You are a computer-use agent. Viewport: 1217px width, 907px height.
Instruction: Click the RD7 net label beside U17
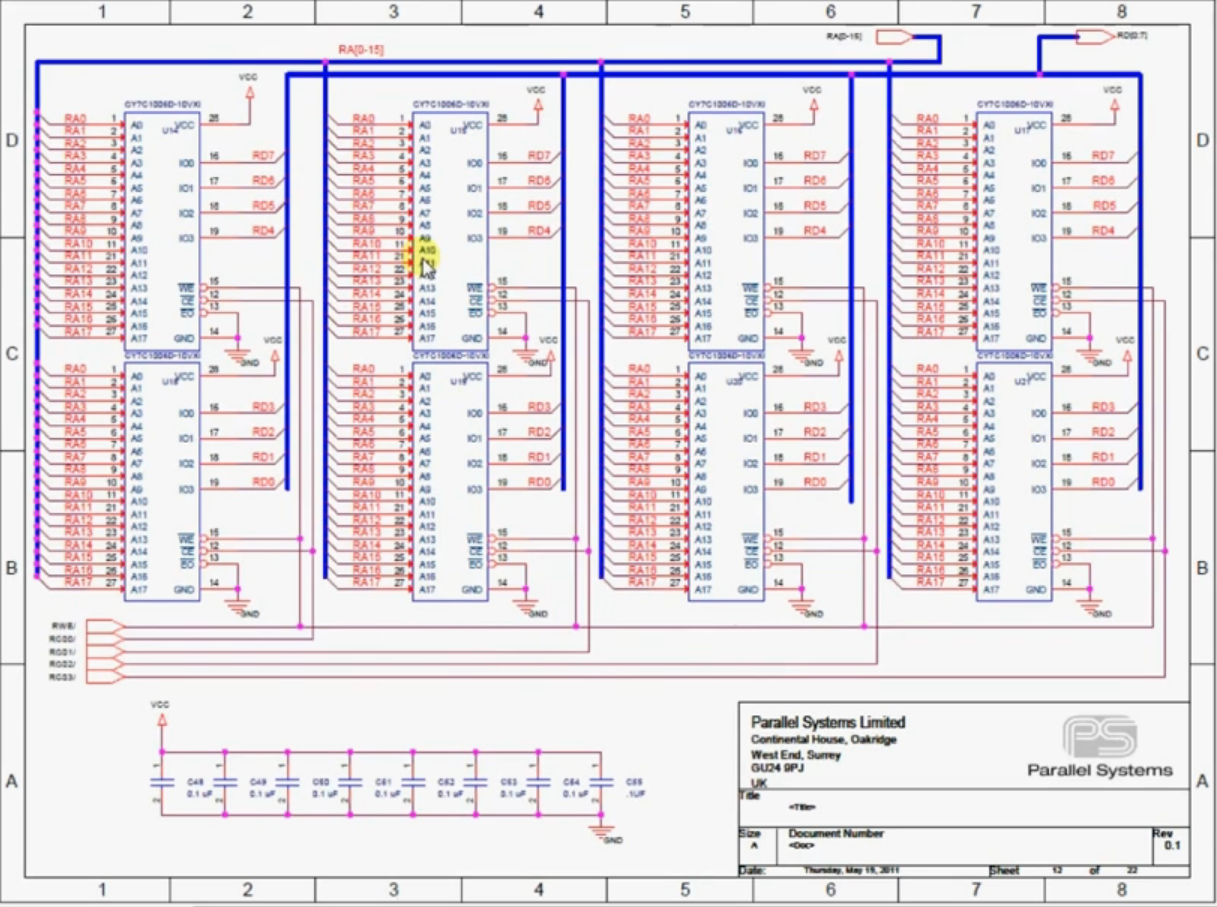tap(1103, 156)
